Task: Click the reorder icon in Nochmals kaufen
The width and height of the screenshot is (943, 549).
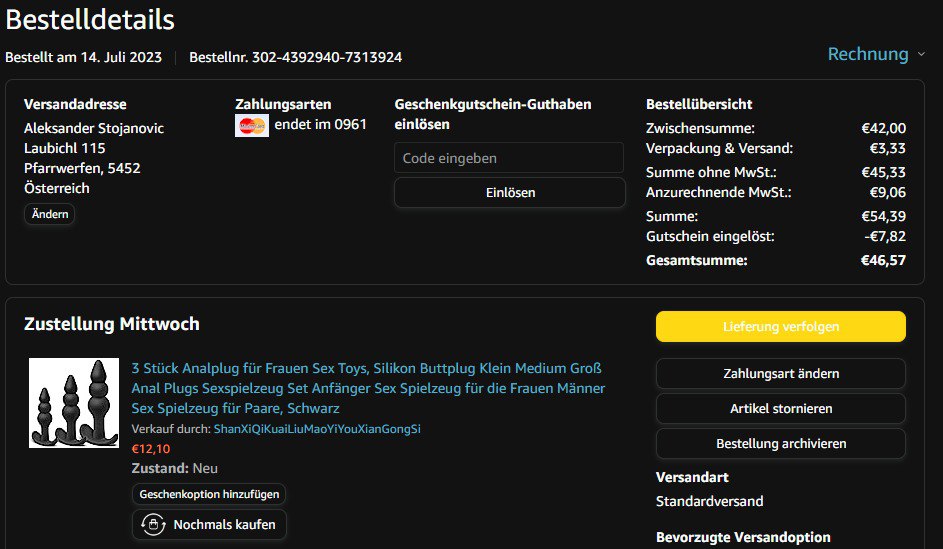Action: tap(153, 524)
